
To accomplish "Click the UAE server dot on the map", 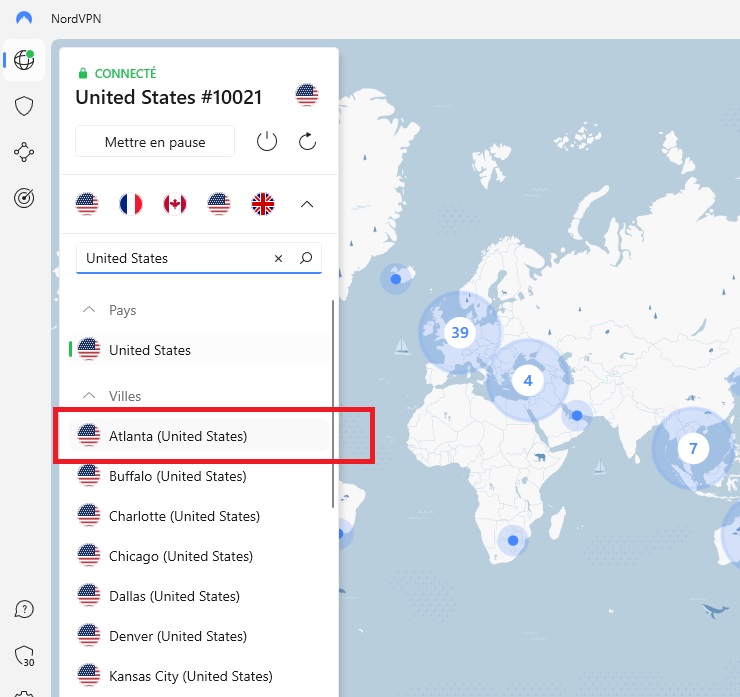I will pyautogui.click(x=577, y=415).
